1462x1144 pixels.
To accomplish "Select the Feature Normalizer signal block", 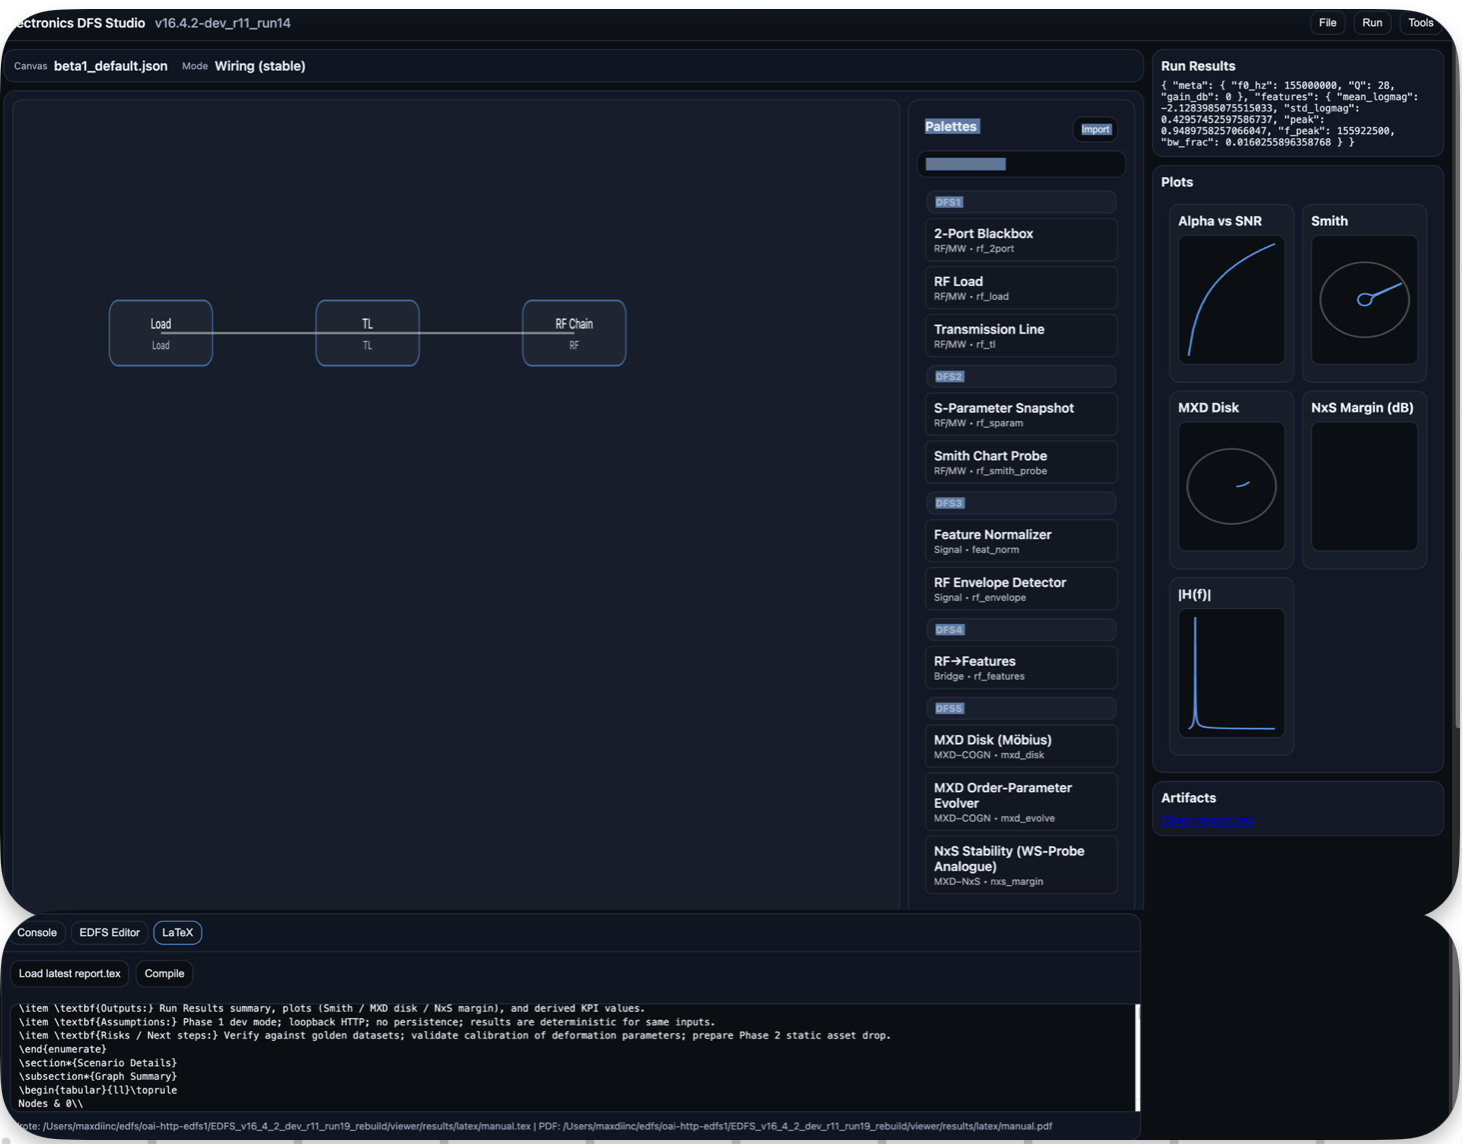I will click(x=1020, y=540).
